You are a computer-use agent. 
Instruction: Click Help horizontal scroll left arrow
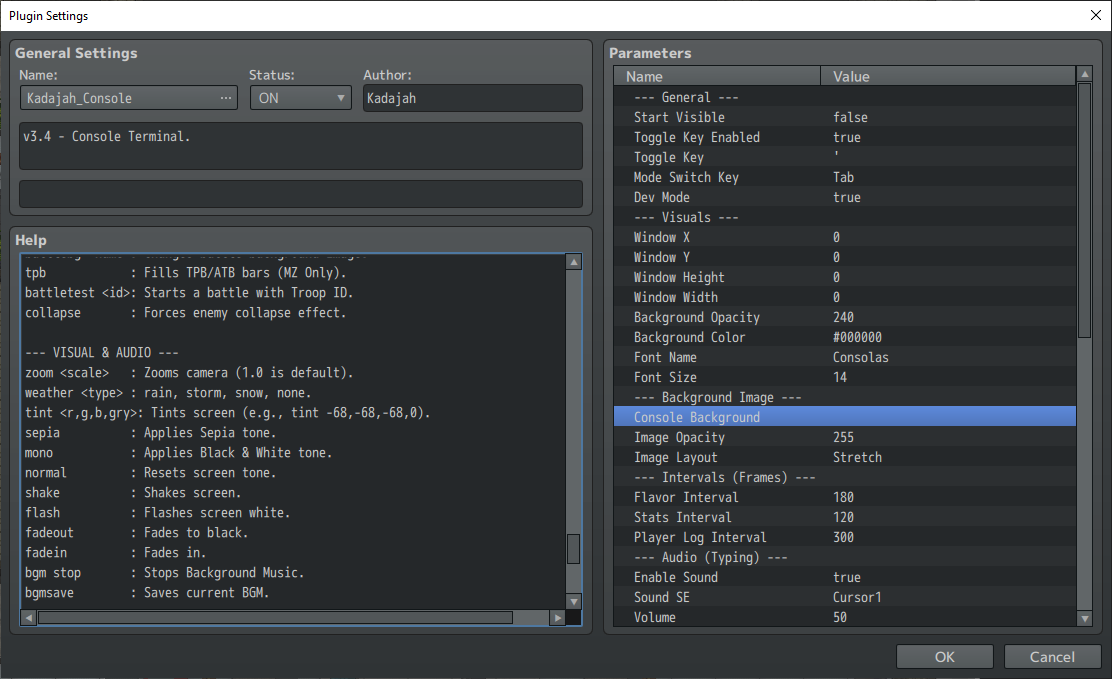29,618
